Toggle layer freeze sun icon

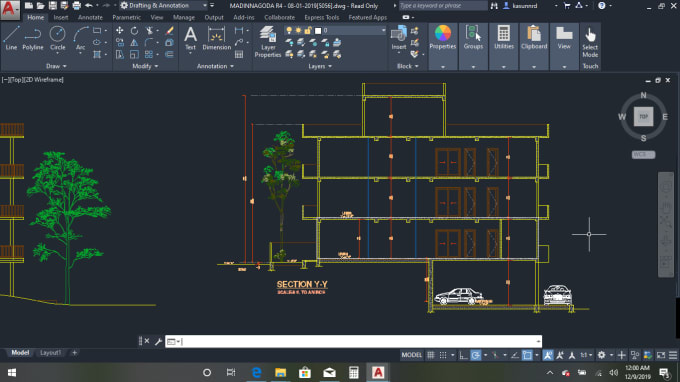298,31
